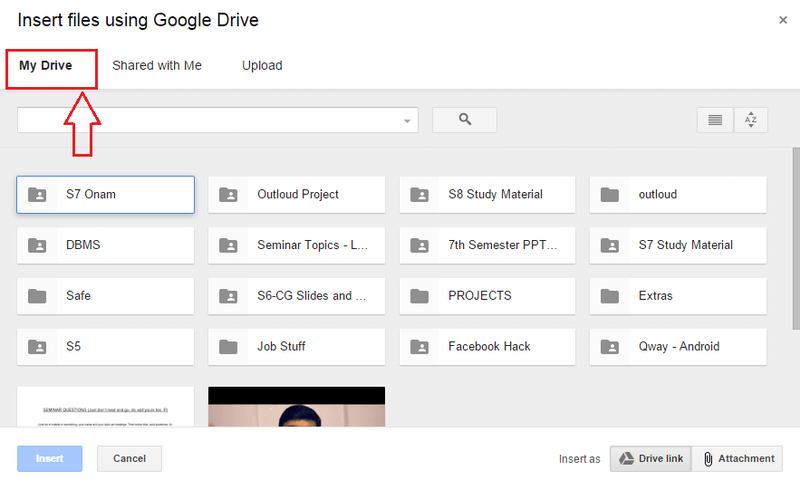This screenshot has width=800, height=490.
Task: Select the Seminar Topics folder icon
Action: tap(228, 245)
